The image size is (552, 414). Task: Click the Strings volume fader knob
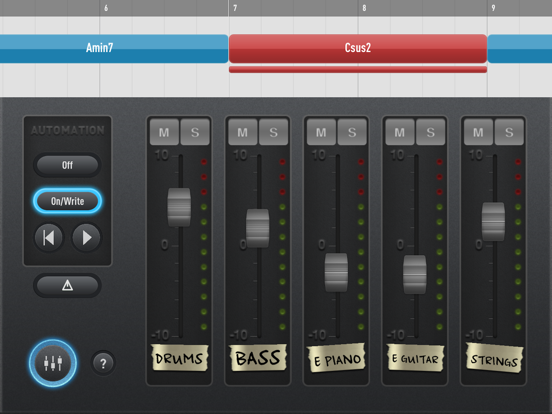493,221
